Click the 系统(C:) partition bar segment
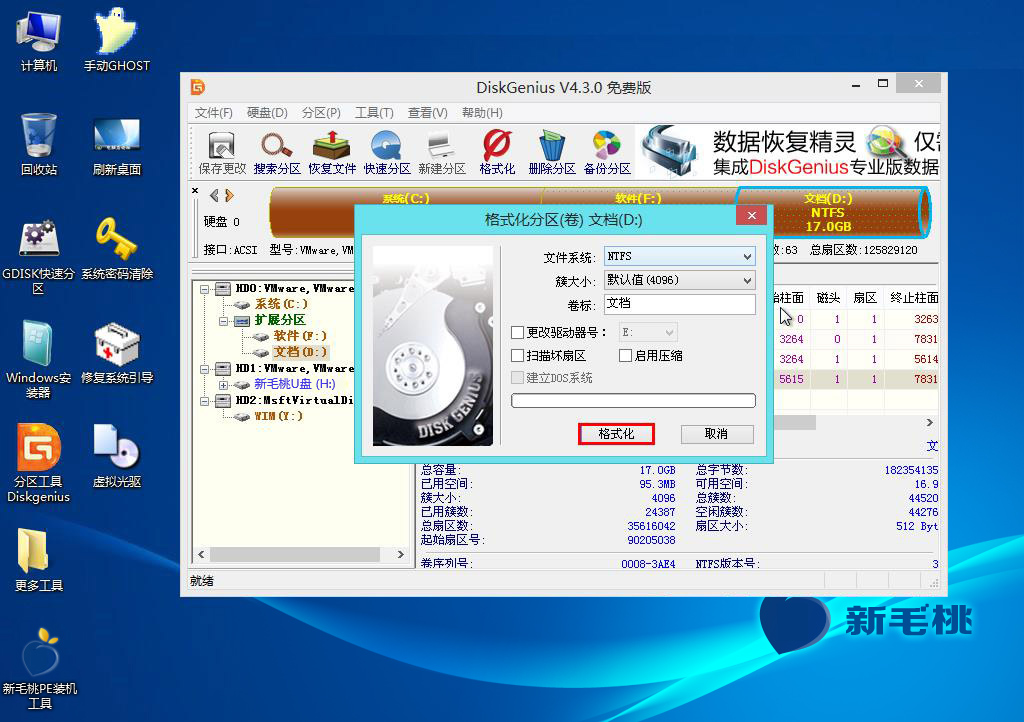Viewport: 1024px width, 722px height. pyautogui.click(x=405, y=198)
